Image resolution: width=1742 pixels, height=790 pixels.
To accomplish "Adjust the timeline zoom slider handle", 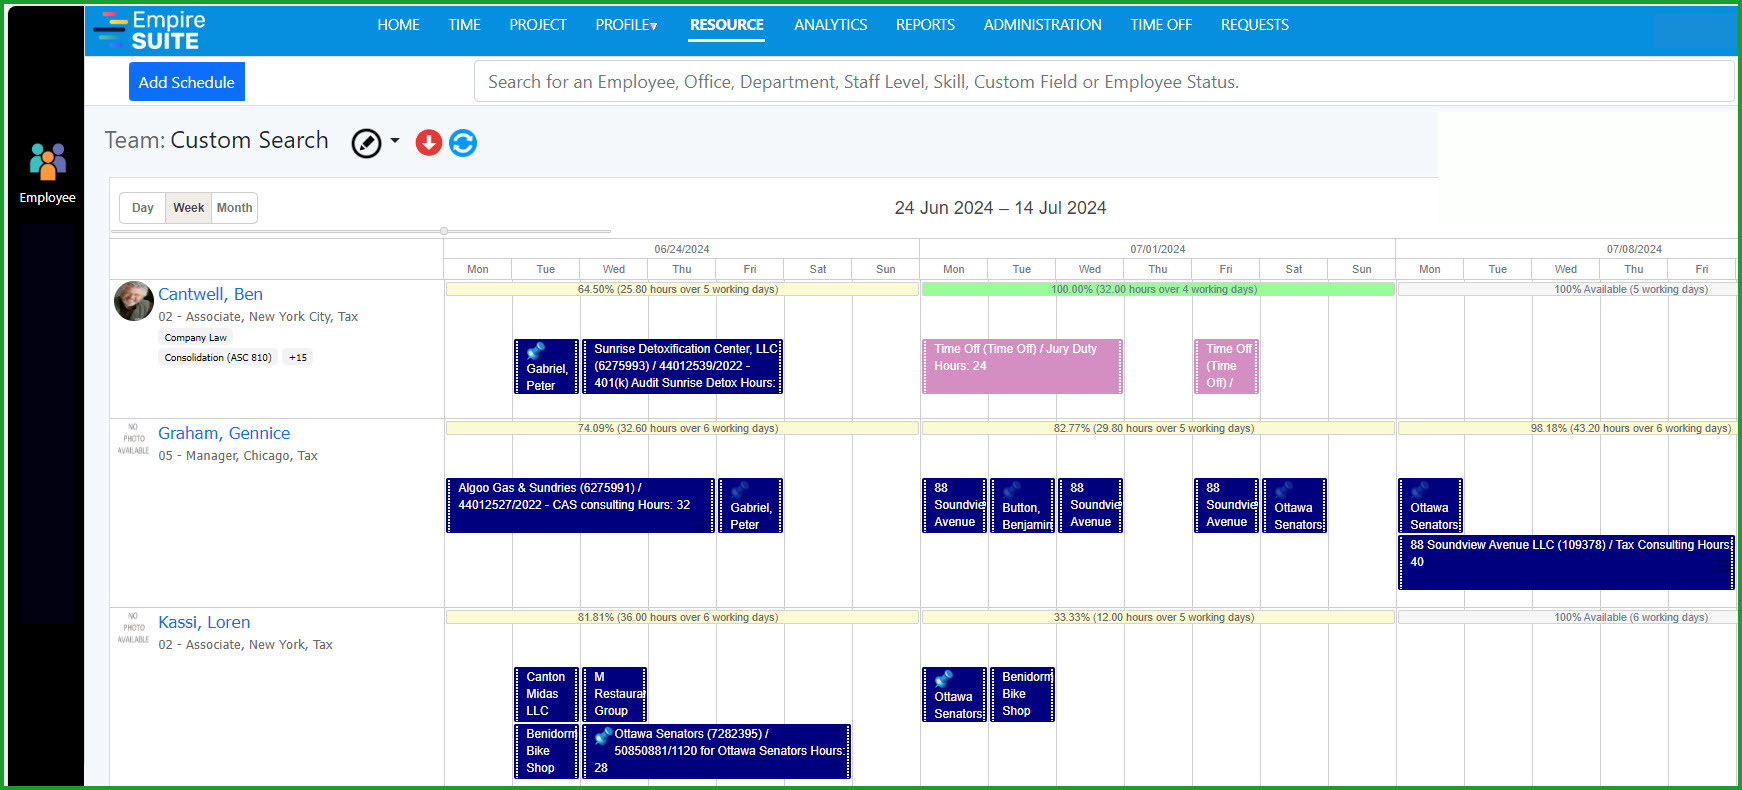I will 444,231.
